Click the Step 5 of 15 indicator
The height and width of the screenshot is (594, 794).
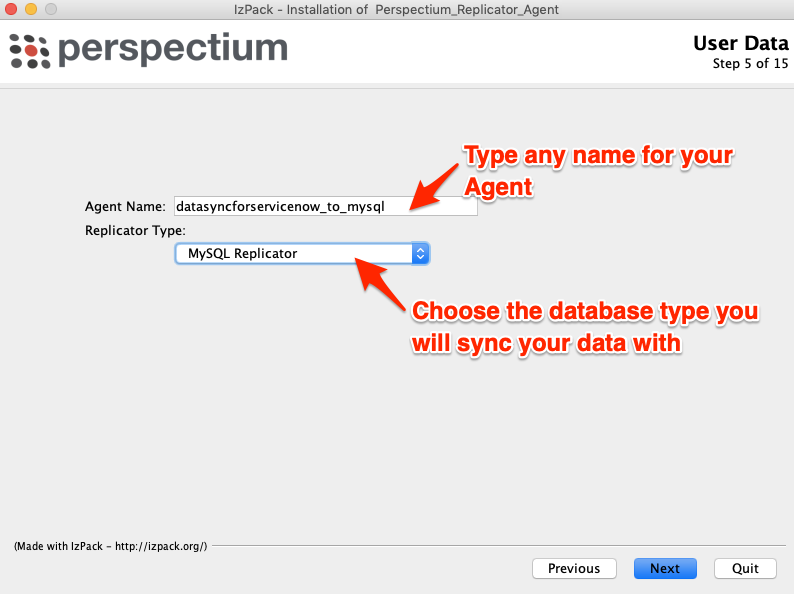[750, 64]
